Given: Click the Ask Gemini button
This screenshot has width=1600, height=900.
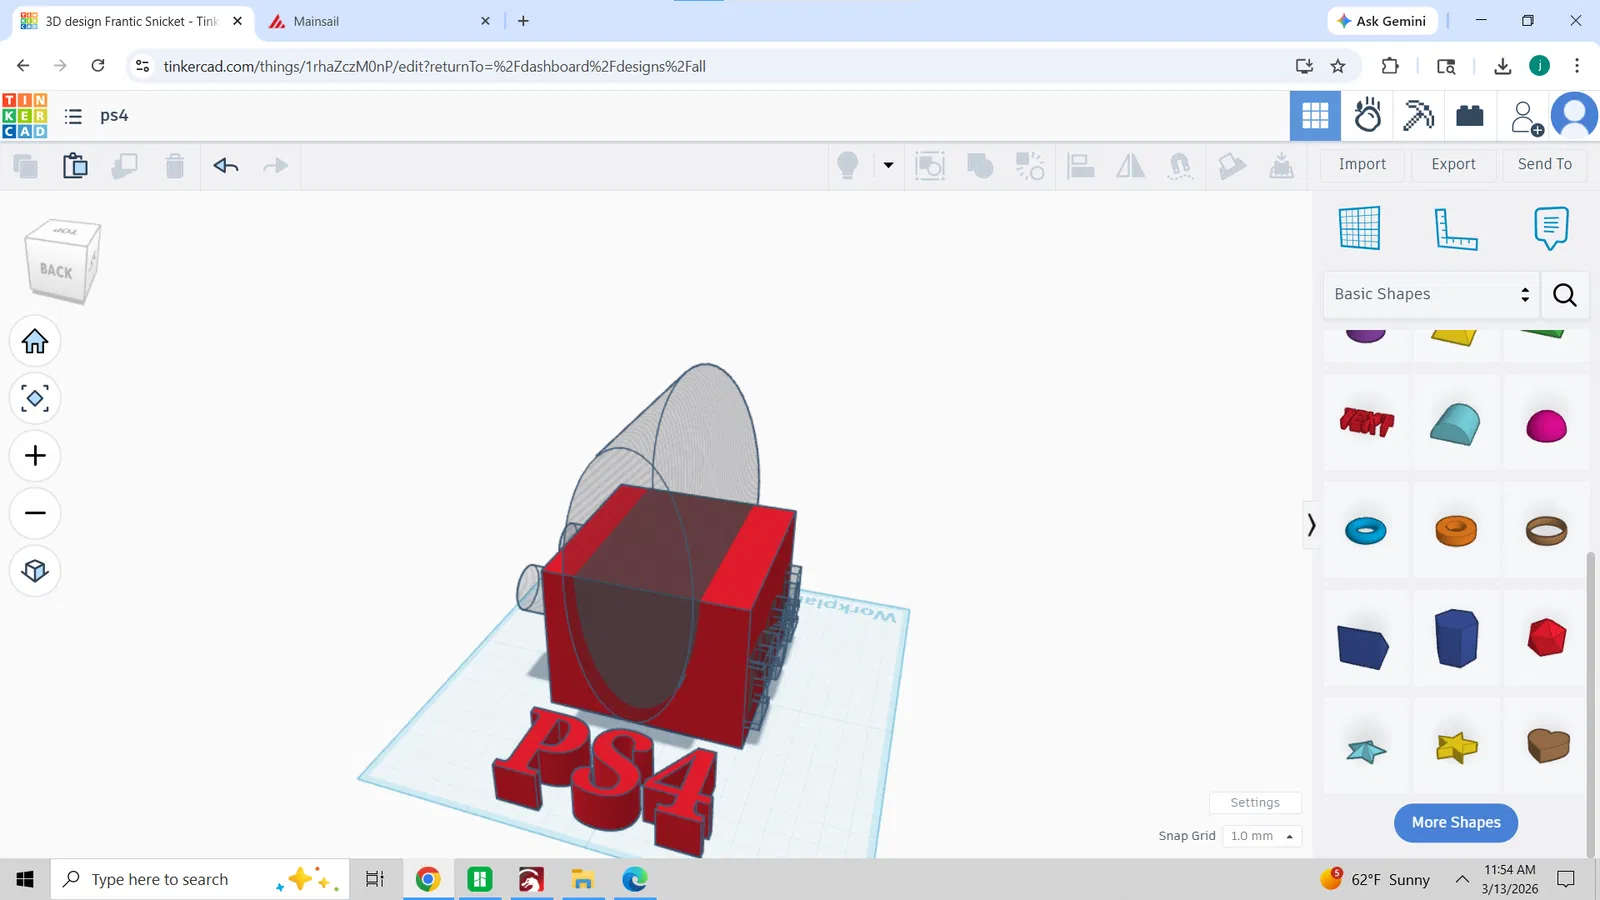Looking at the screenshot, I should (x=1382, y=21).
